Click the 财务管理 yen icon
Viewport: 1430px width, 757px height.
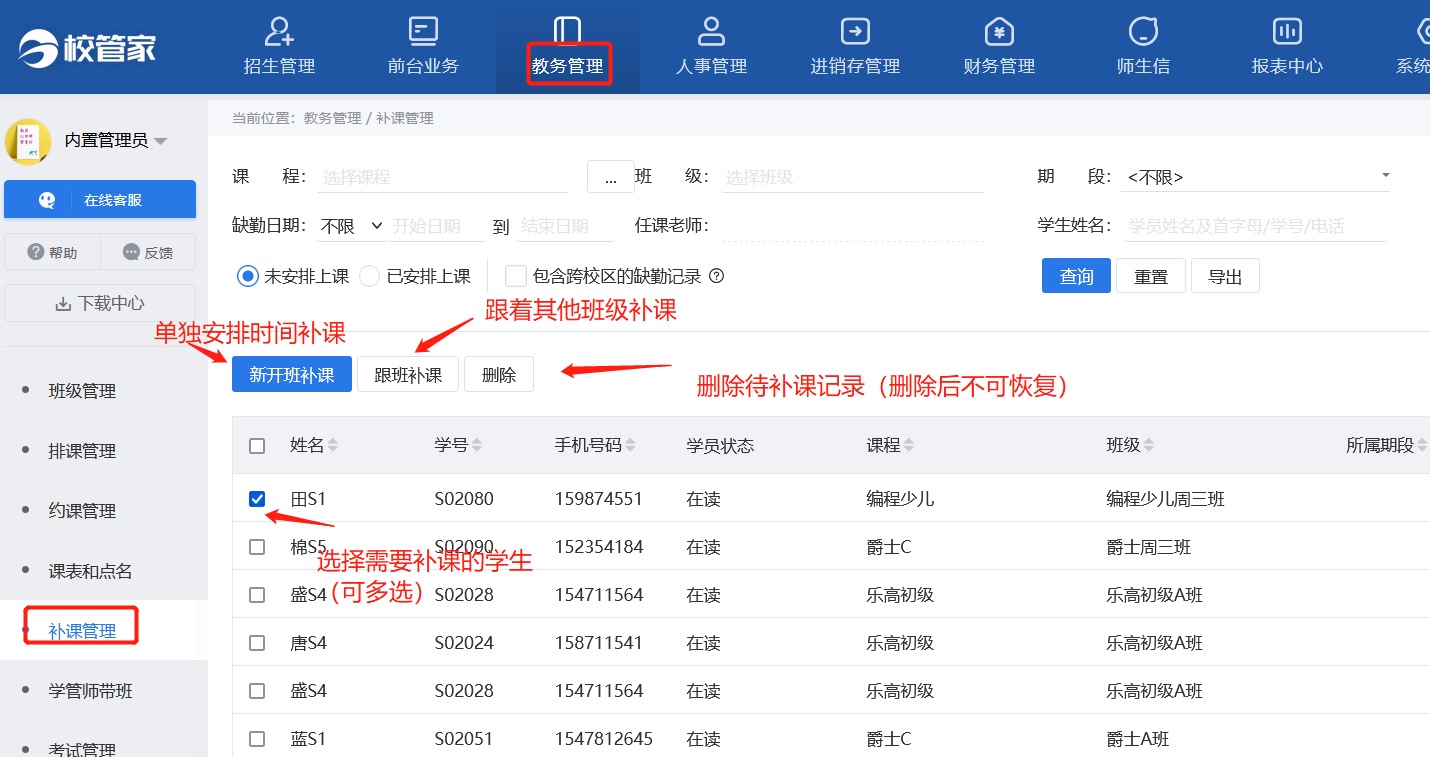click(x=999, y=31)
